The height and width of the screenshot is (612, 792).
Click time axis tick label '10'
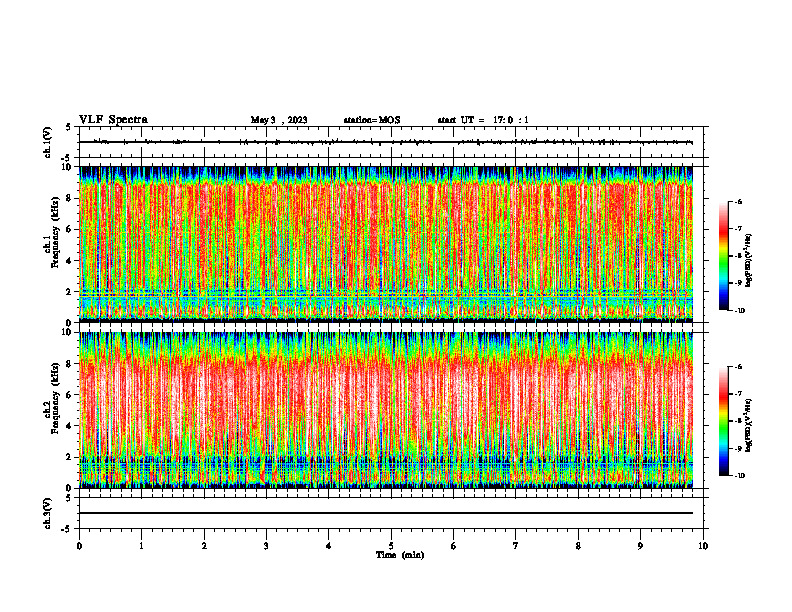pos(703,546)
